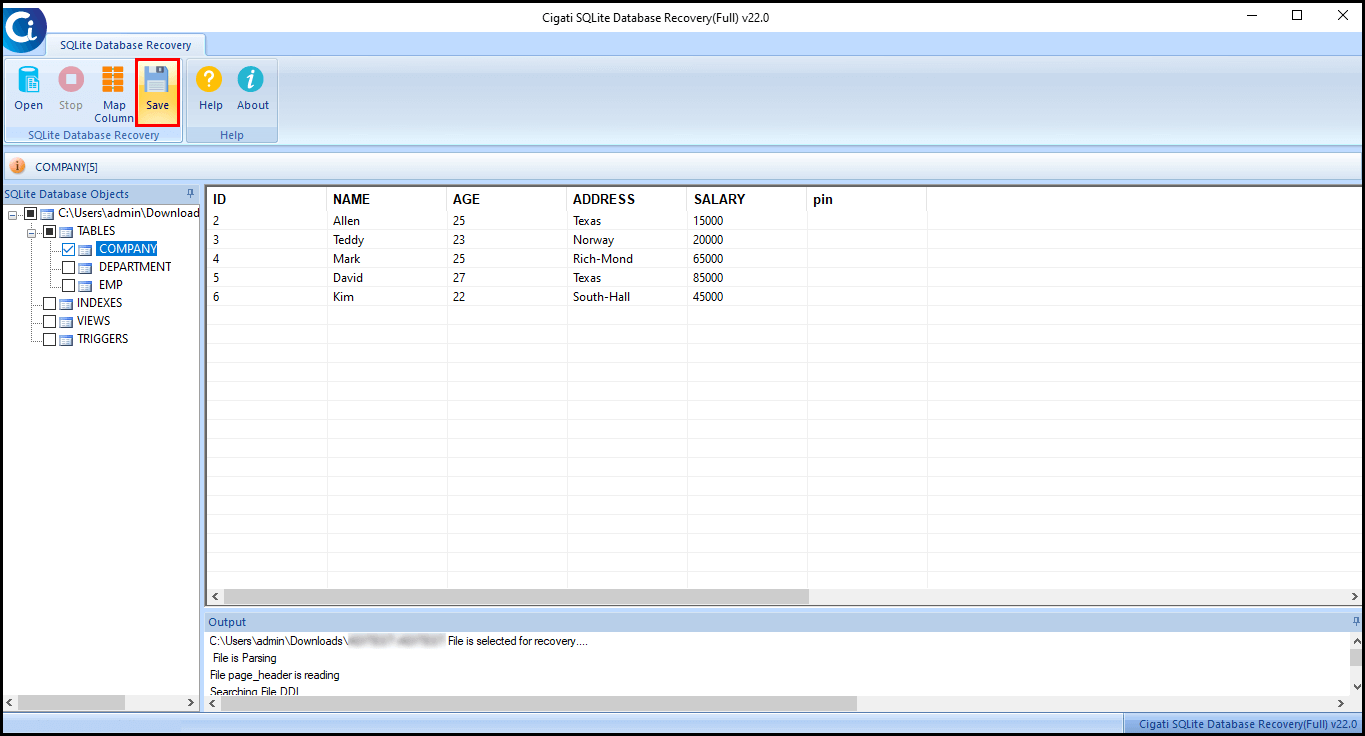Screen dimensions: 1365x736
Task: Click the ADDRESS column header
Action: coord(627,199)
